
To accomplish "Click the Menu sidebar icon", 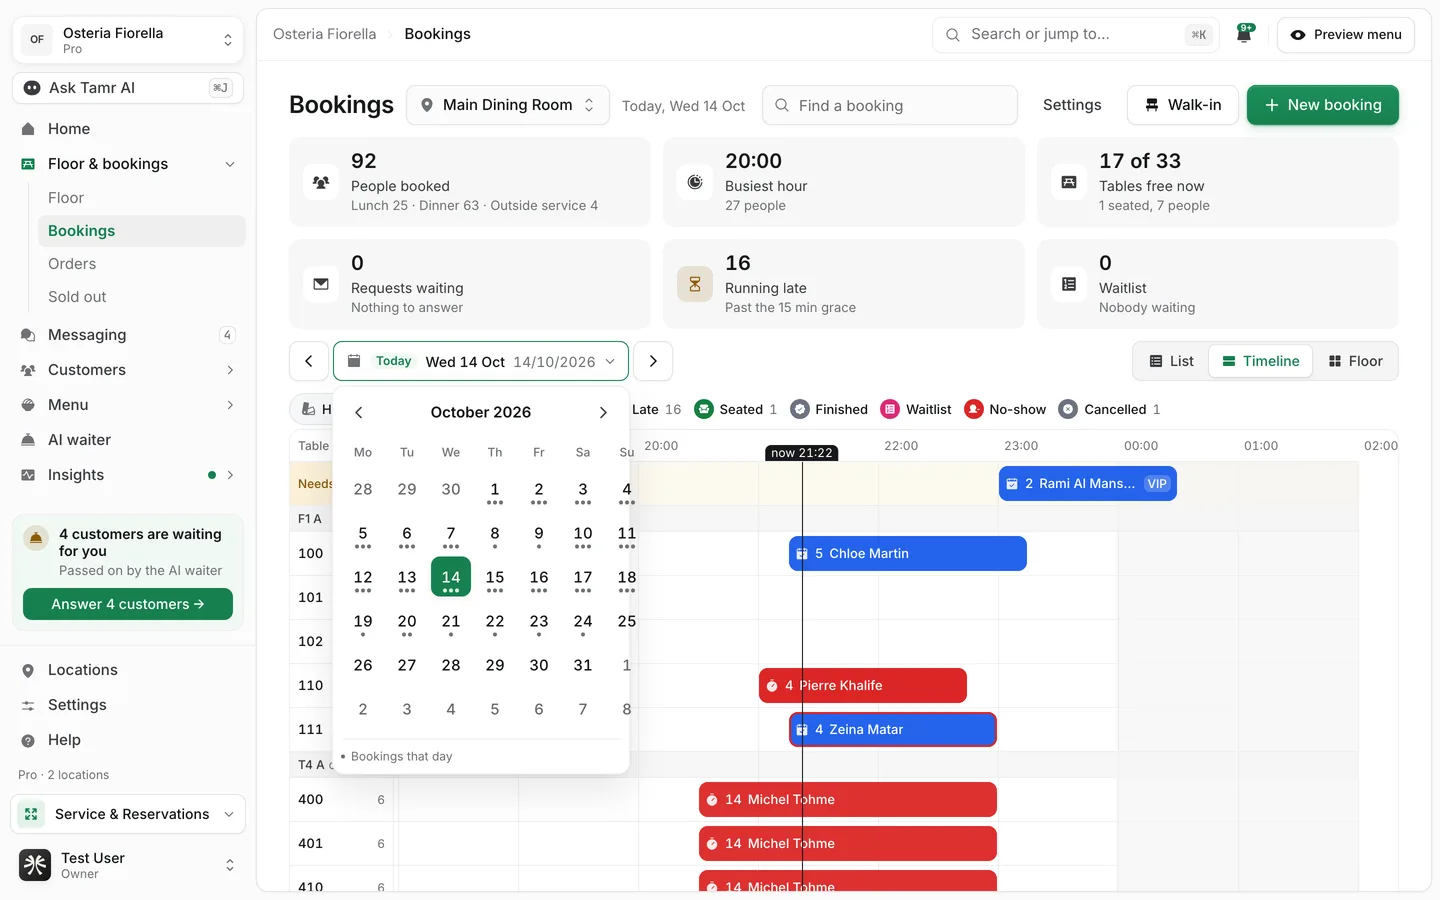I will [x=28, y=405].
